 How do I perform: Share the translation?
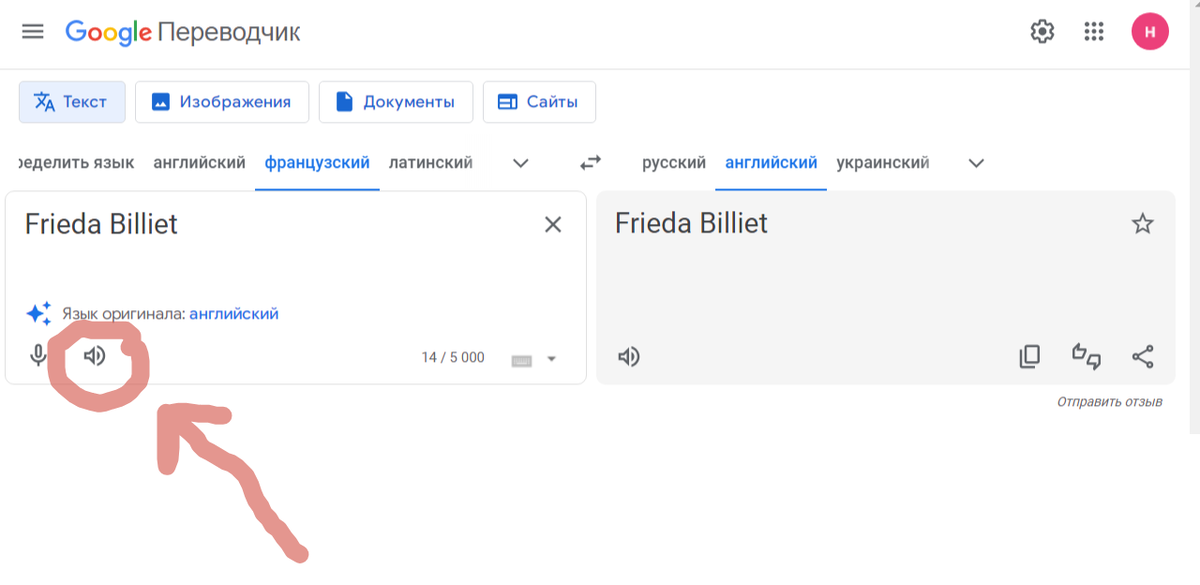click(1142, 357)
